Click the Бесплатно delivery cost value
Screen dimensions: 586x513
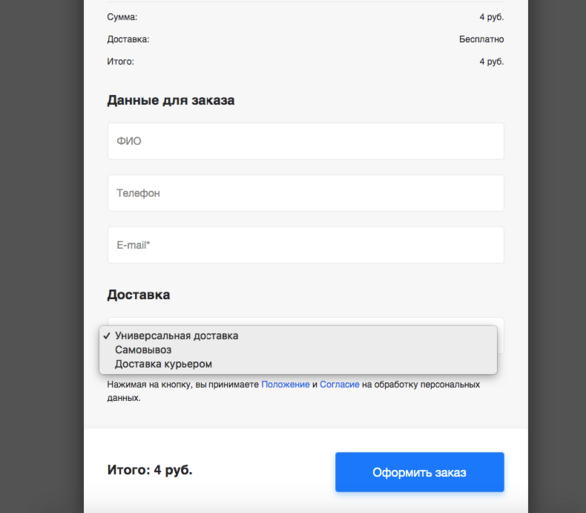pos(481,39)
